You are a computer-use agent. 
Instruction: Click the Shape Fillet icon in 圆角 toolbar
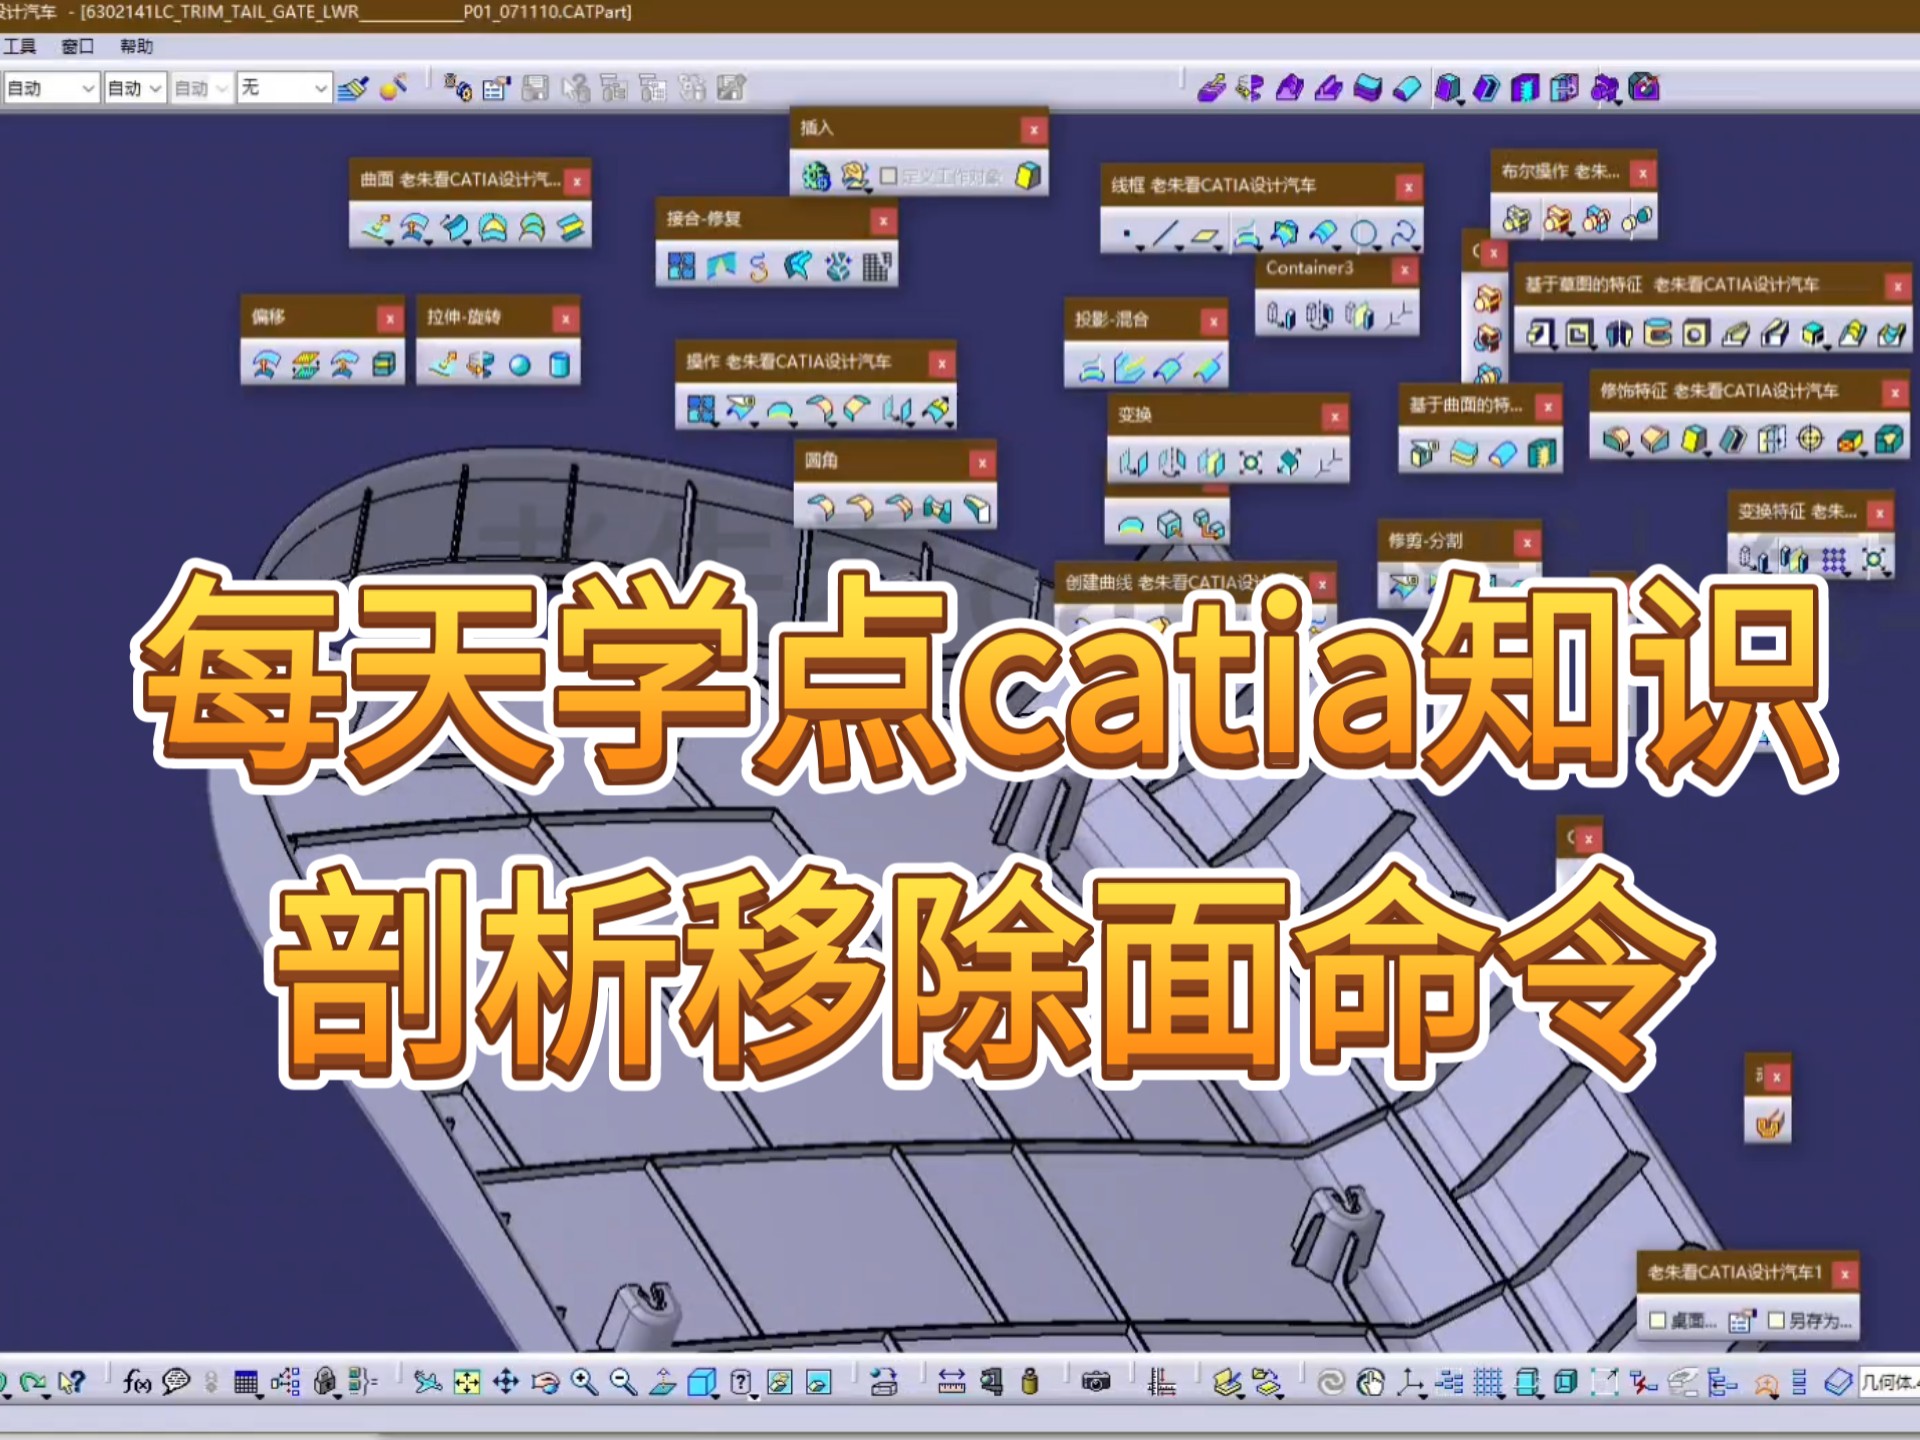pos(821,508)
